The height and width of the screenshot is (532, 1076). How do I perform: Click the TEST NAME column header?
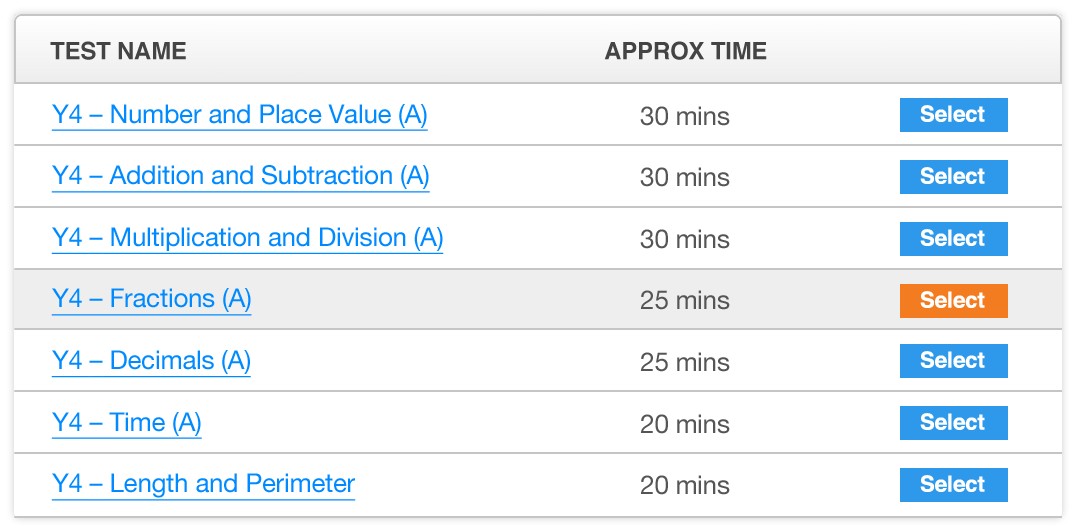118,51
